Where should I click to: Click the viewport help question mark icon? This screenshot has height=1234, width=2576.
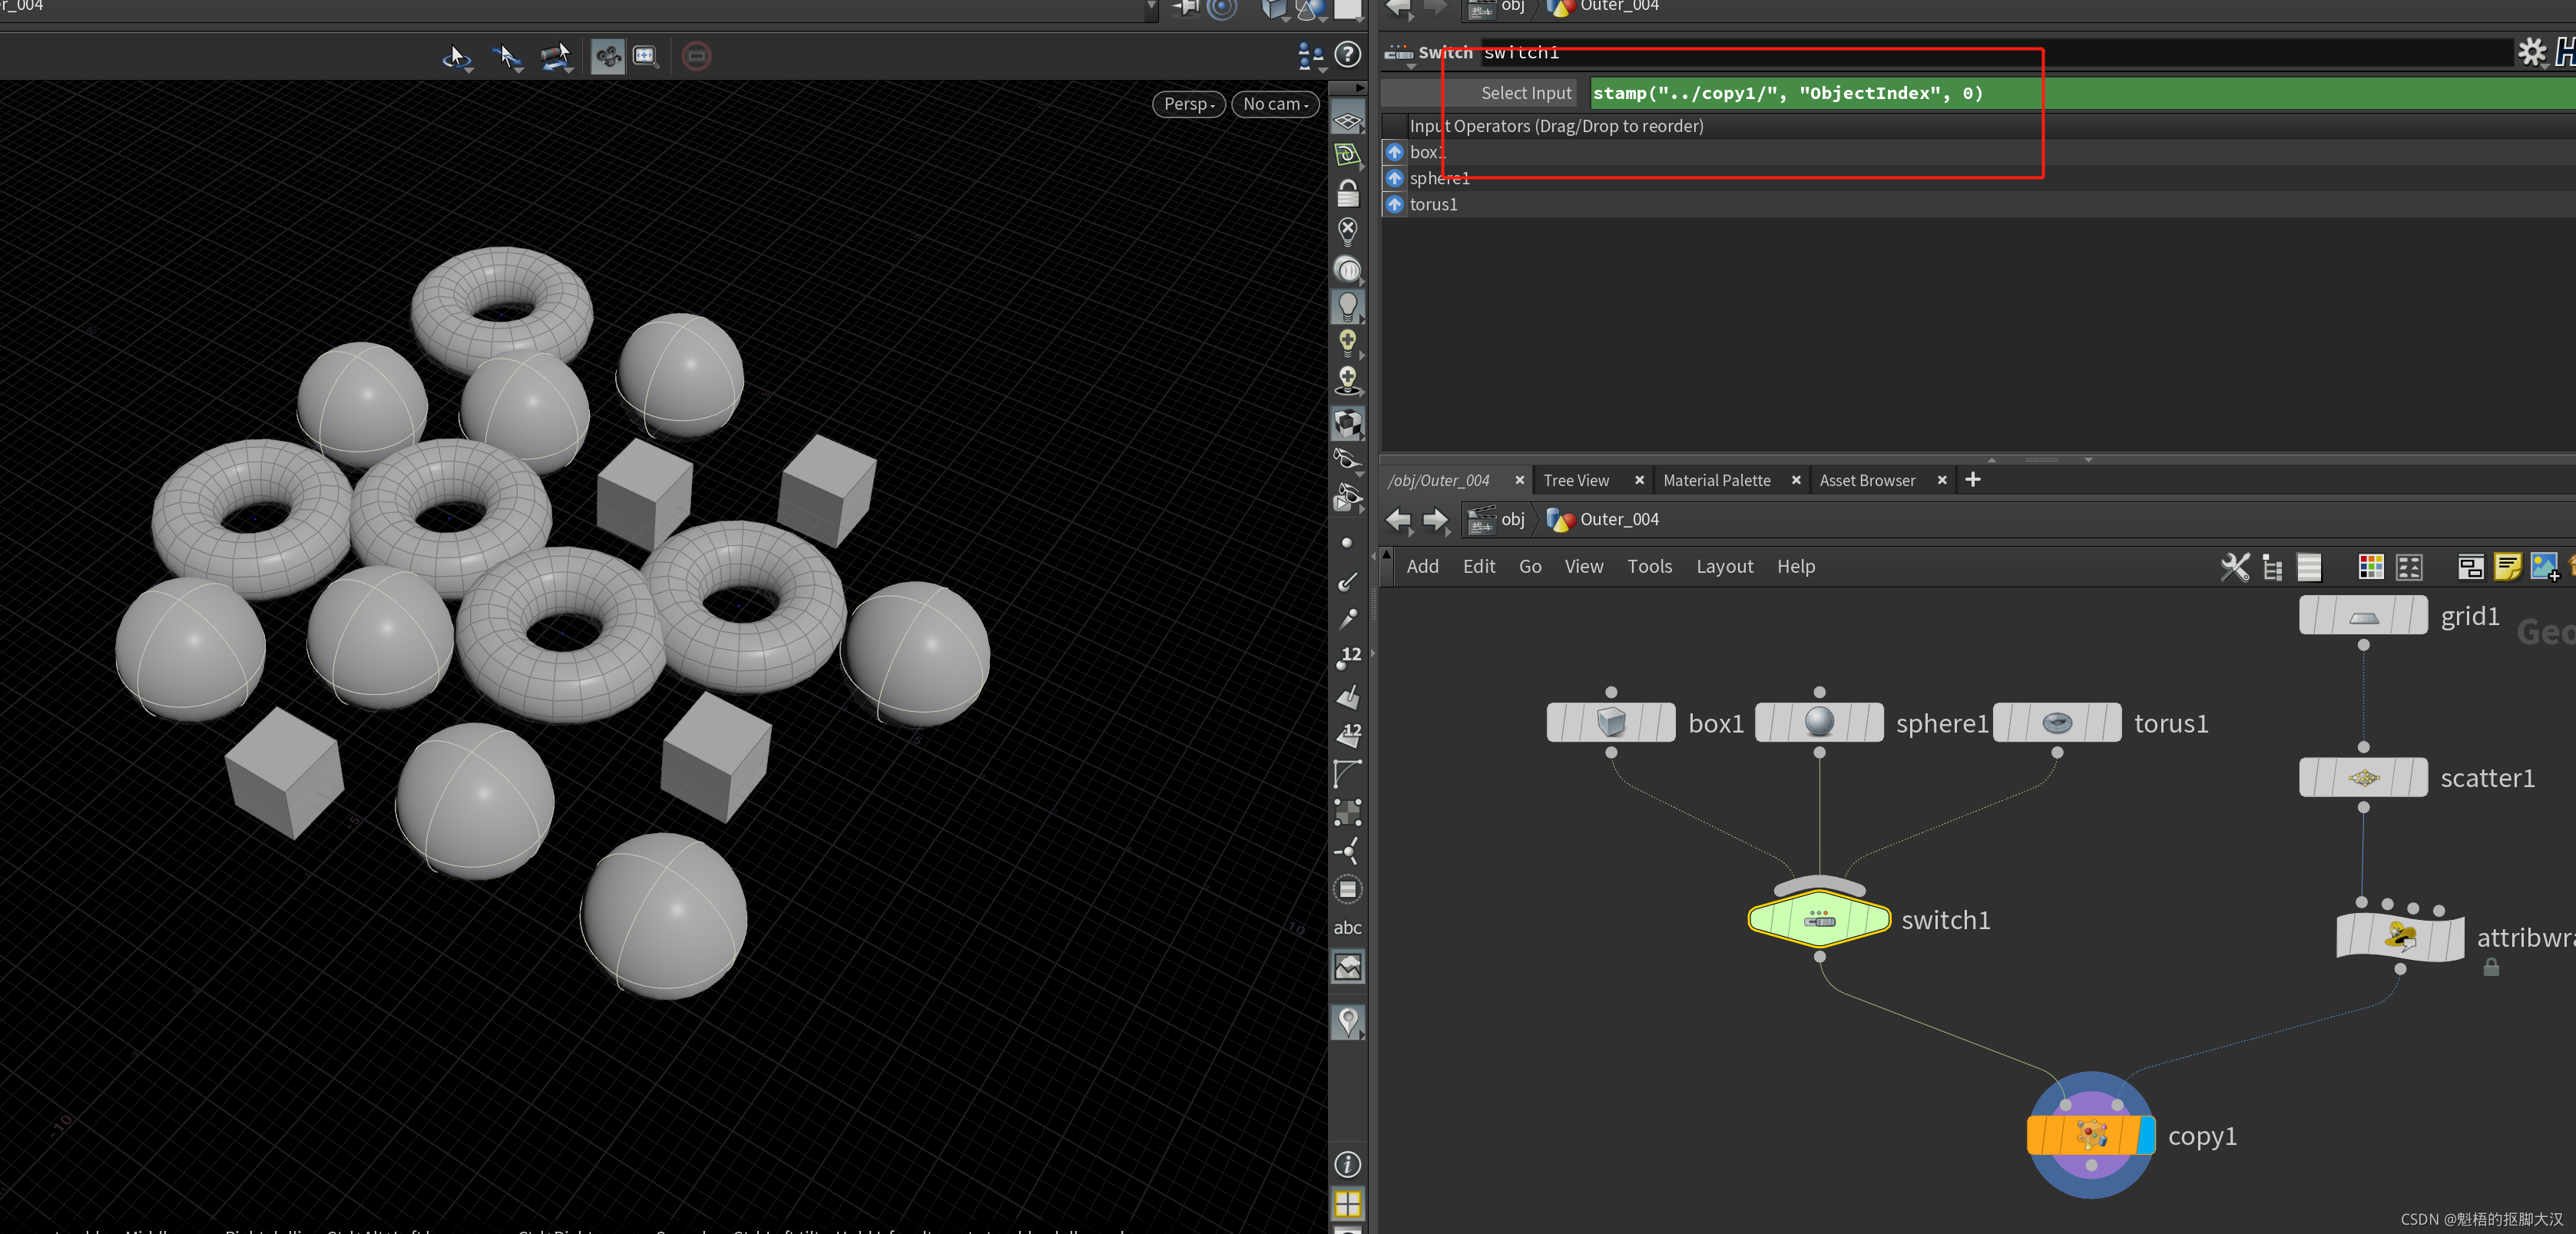[1348, 55]
